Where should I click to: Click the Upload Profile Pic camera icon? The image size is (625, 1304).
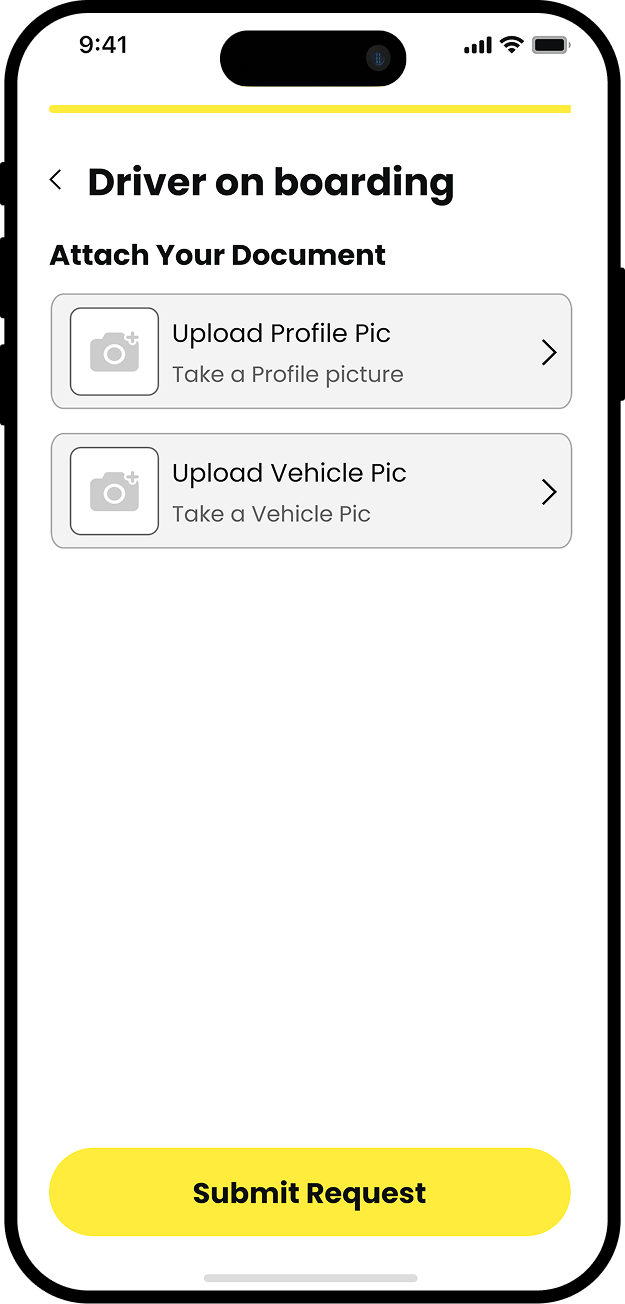point(114,352)
